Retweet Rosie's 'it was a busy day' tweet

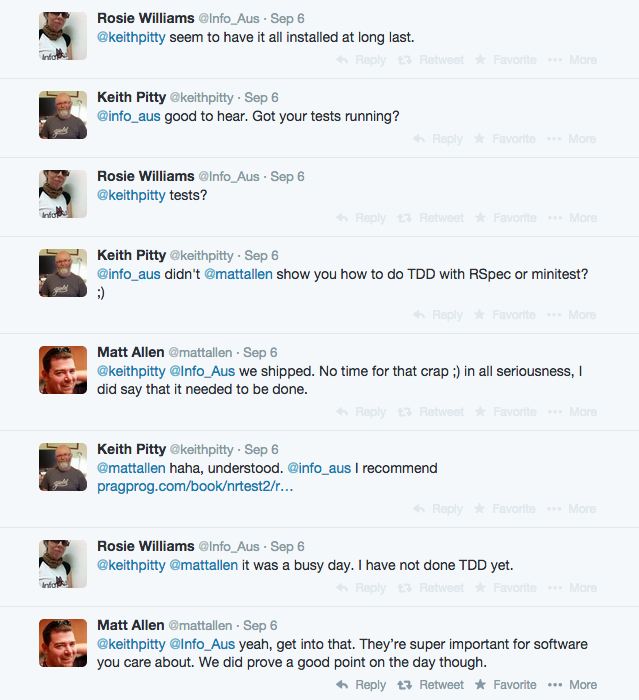430,588
